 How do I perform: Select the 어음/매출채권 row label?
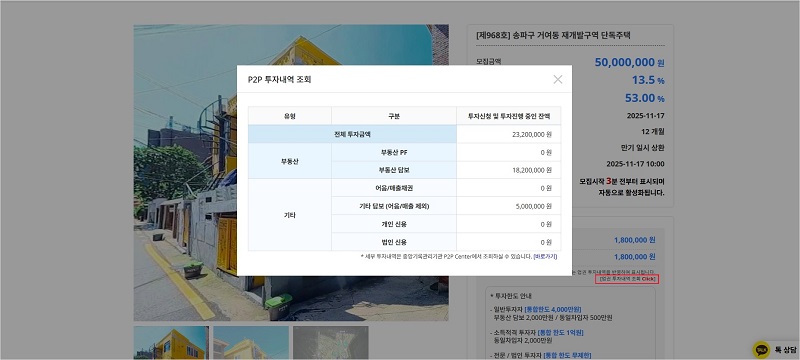tap(394, 188)
